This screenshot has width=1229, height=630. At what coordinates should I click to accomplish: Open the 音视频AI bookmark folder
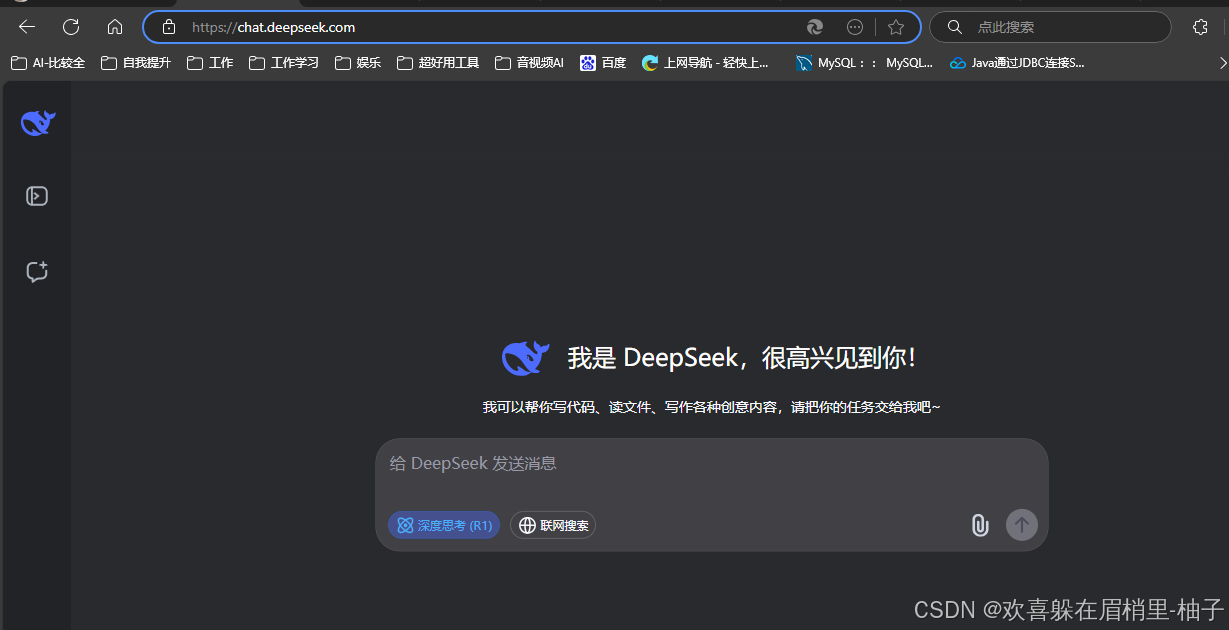(x=529, y=63)
